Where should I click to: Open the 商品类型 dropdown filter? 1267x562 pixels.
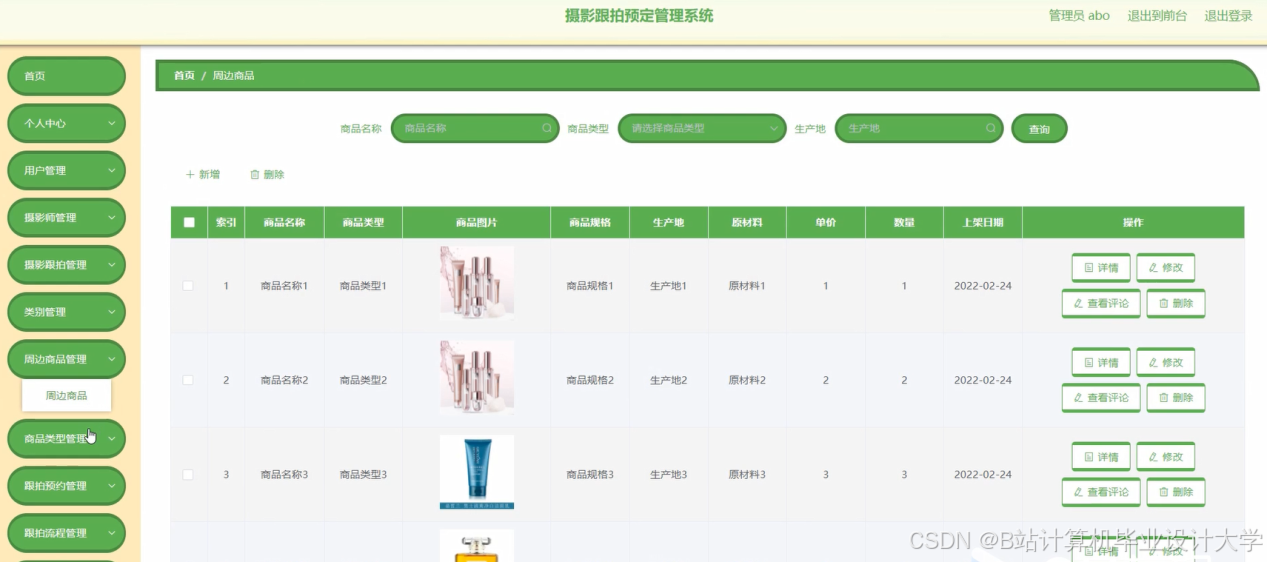[x=702, y=128]
